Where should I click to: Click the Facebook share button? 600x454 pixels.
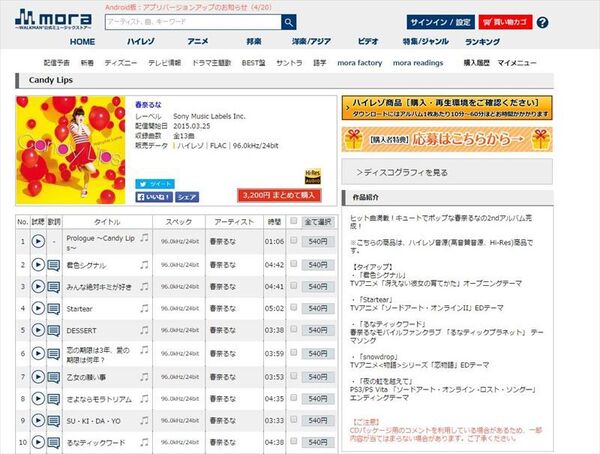pos(187,197)
